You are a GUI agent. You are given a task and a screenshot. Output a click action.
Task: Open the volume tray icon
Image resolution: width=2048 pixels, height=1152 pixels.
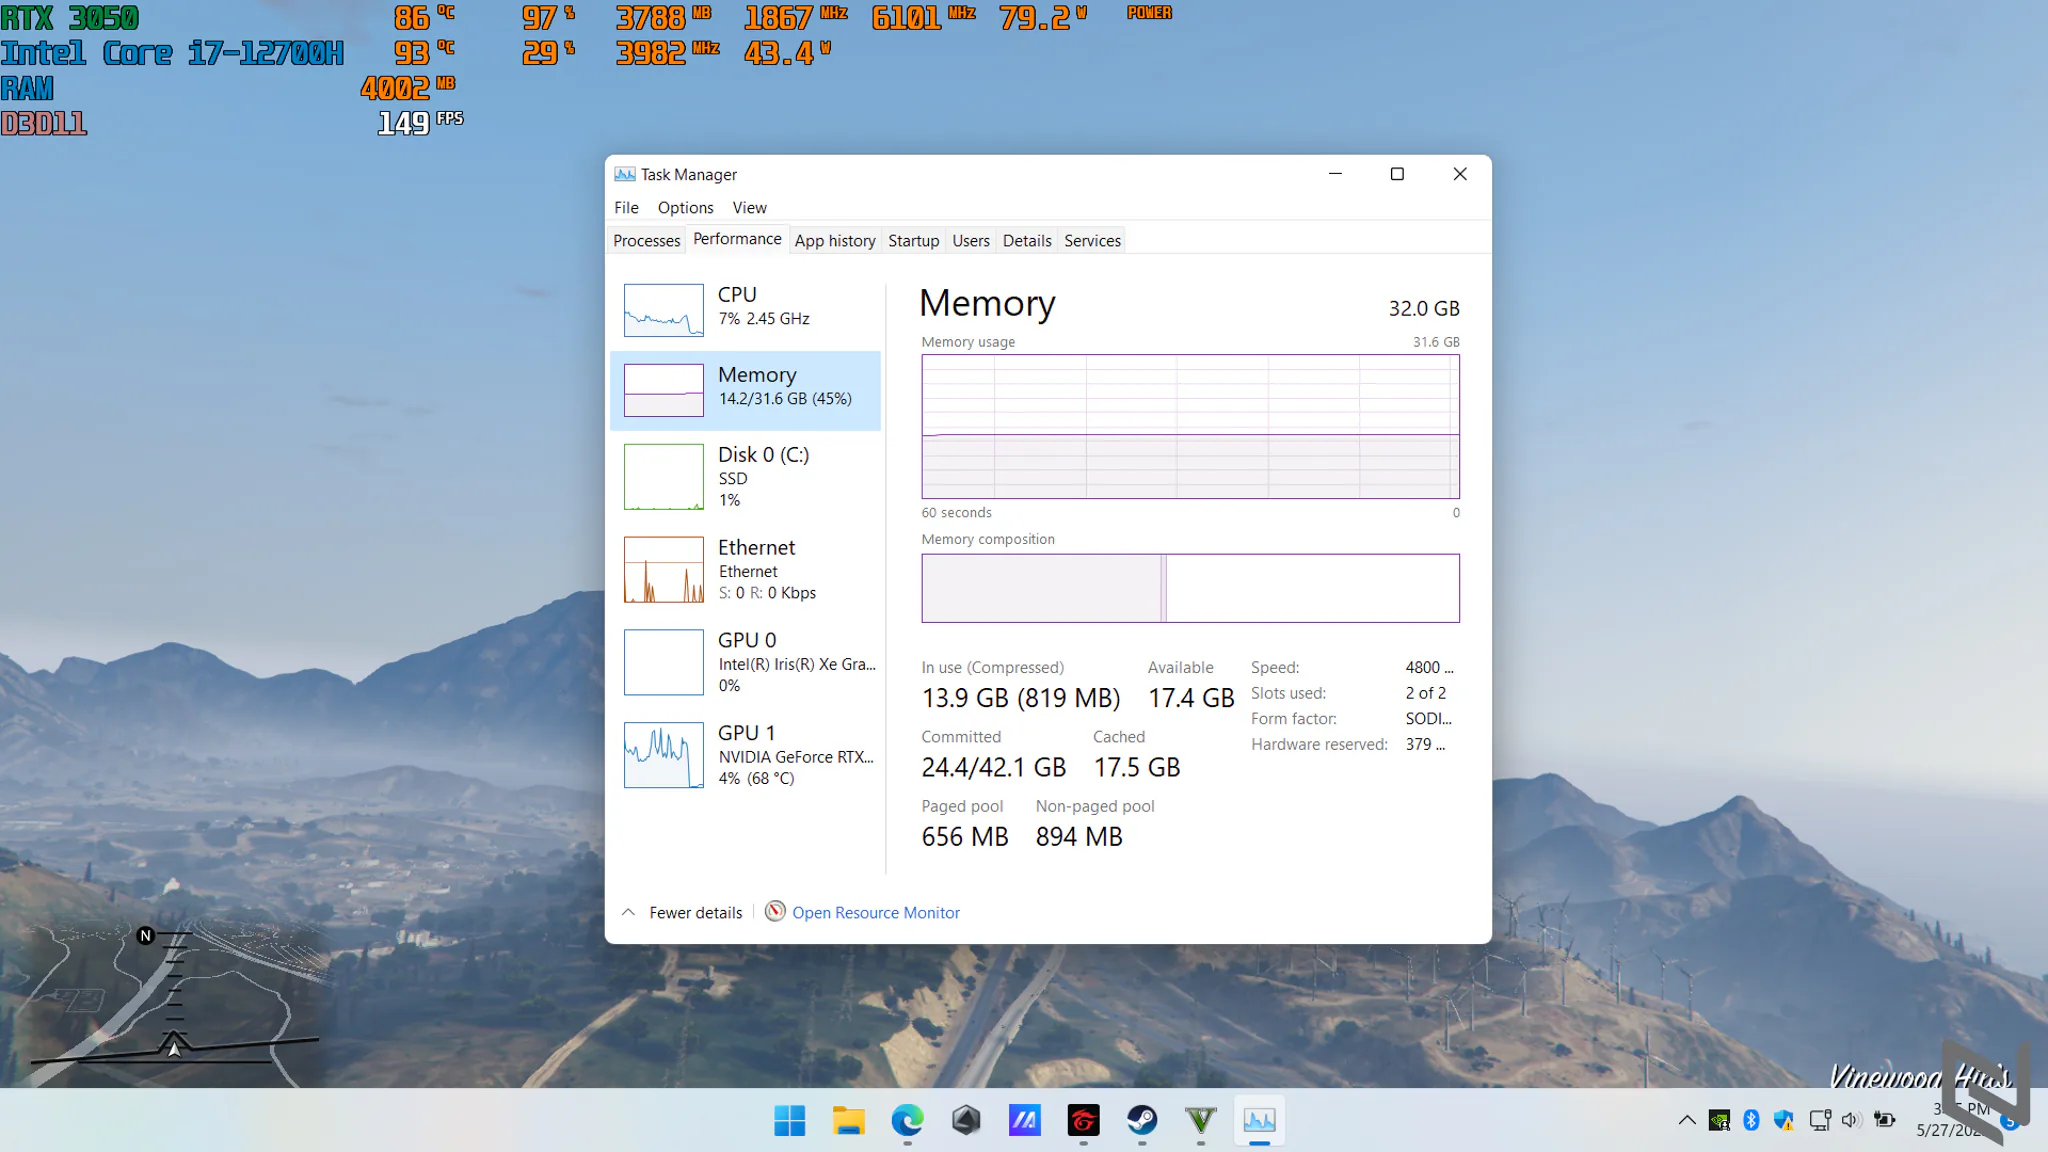pyautogui.click(x=1851, y=1120)
